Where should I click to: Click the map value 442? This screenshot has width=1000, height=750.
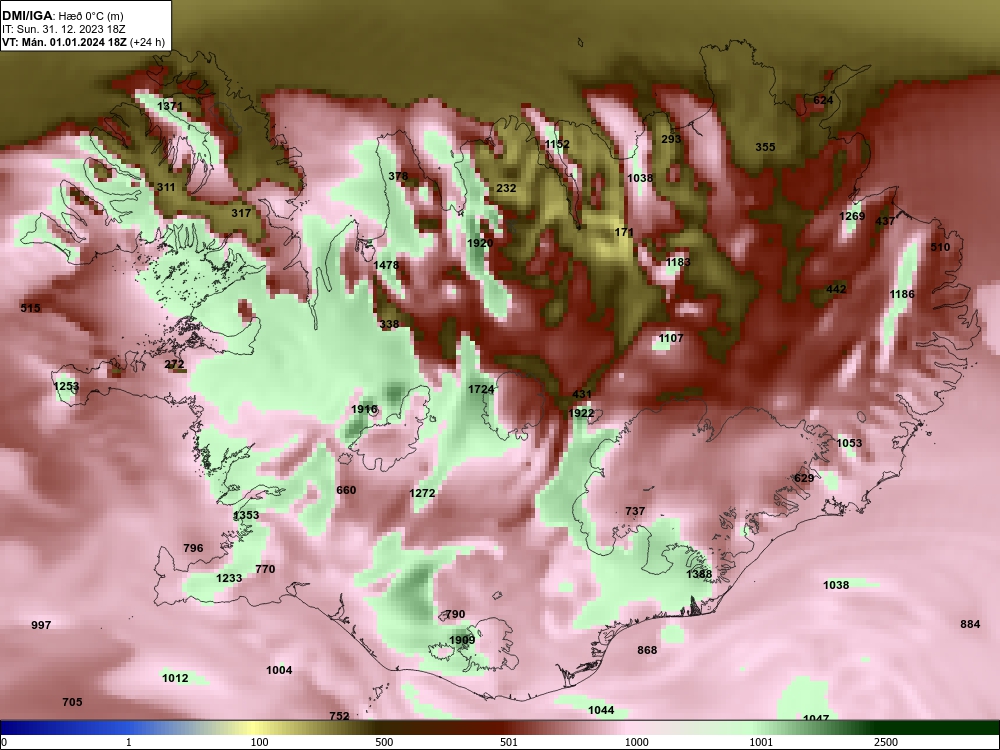[x=836, y=290]
